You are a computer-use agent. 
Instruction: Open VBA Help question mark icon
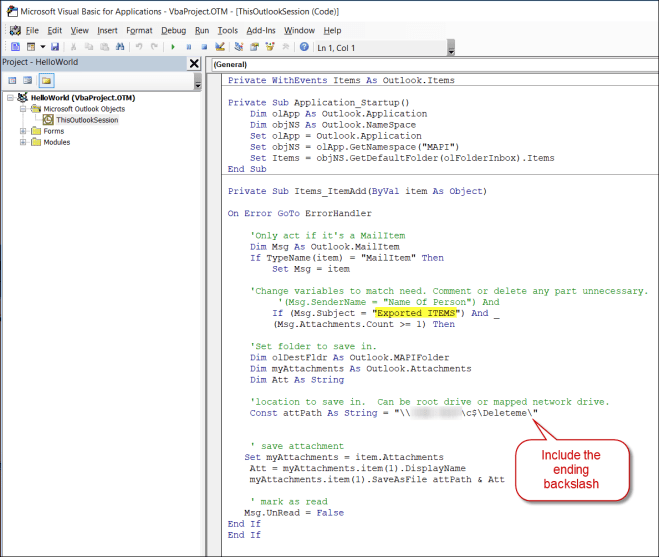tap(304, 47)
